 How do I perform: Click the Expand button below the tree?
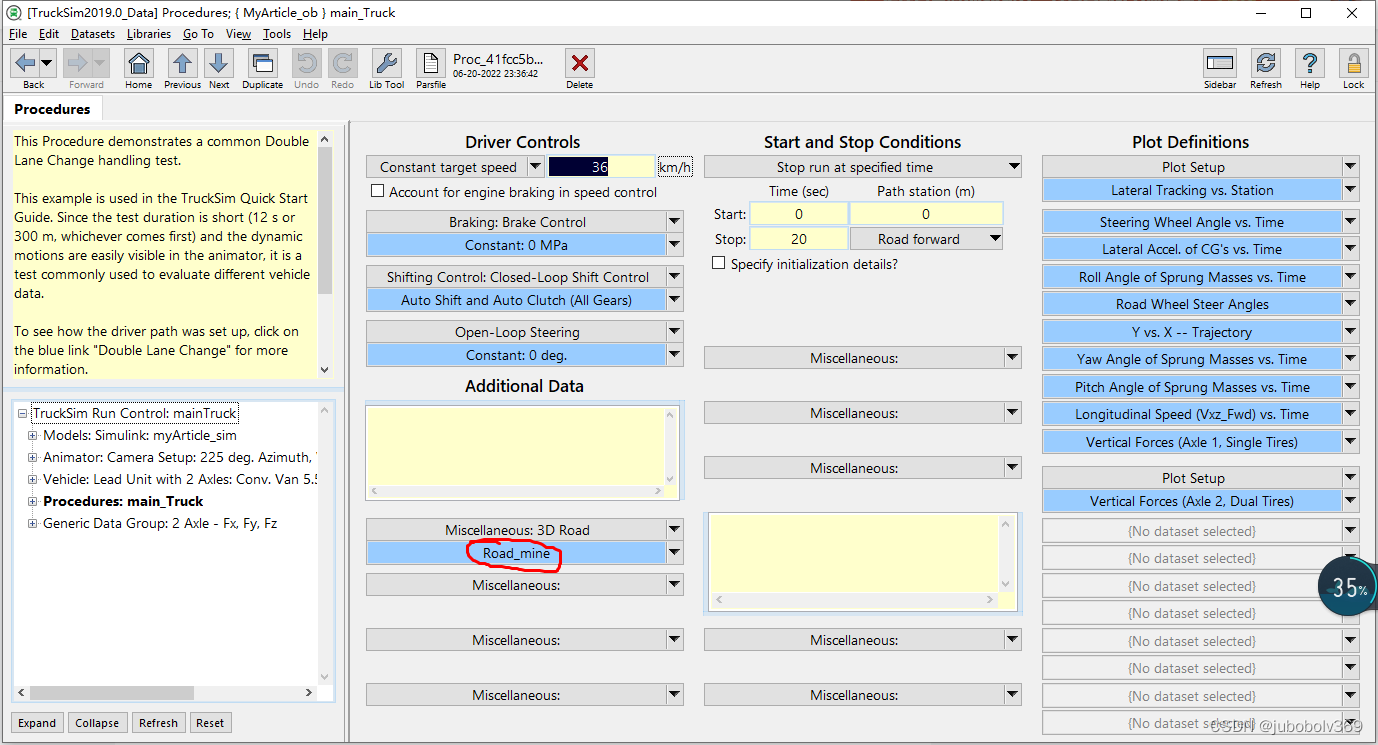[x=37, y=723]
